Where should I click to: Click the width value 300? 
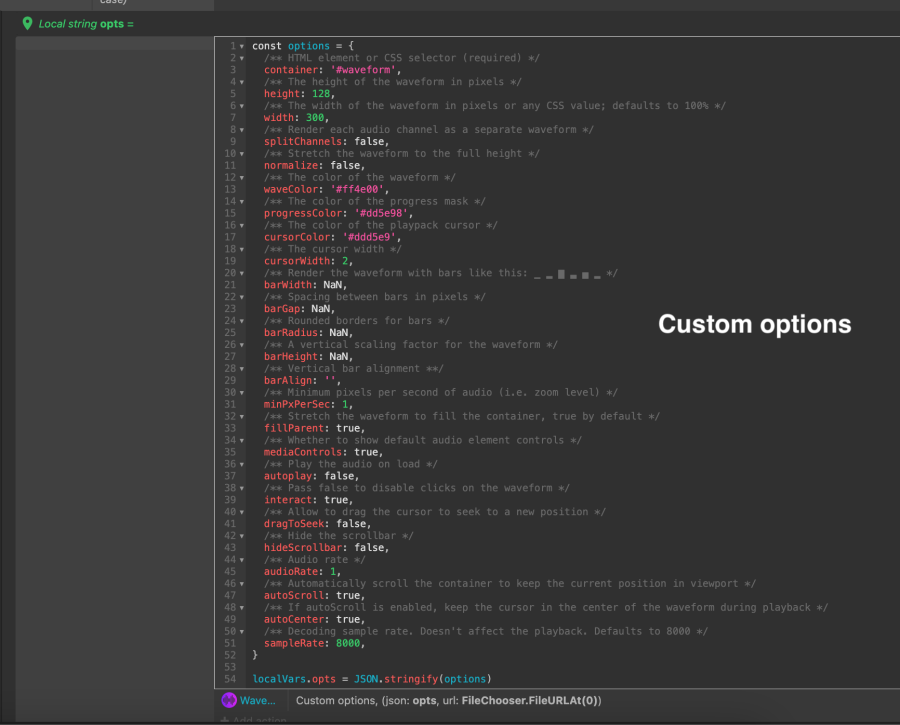315,118
